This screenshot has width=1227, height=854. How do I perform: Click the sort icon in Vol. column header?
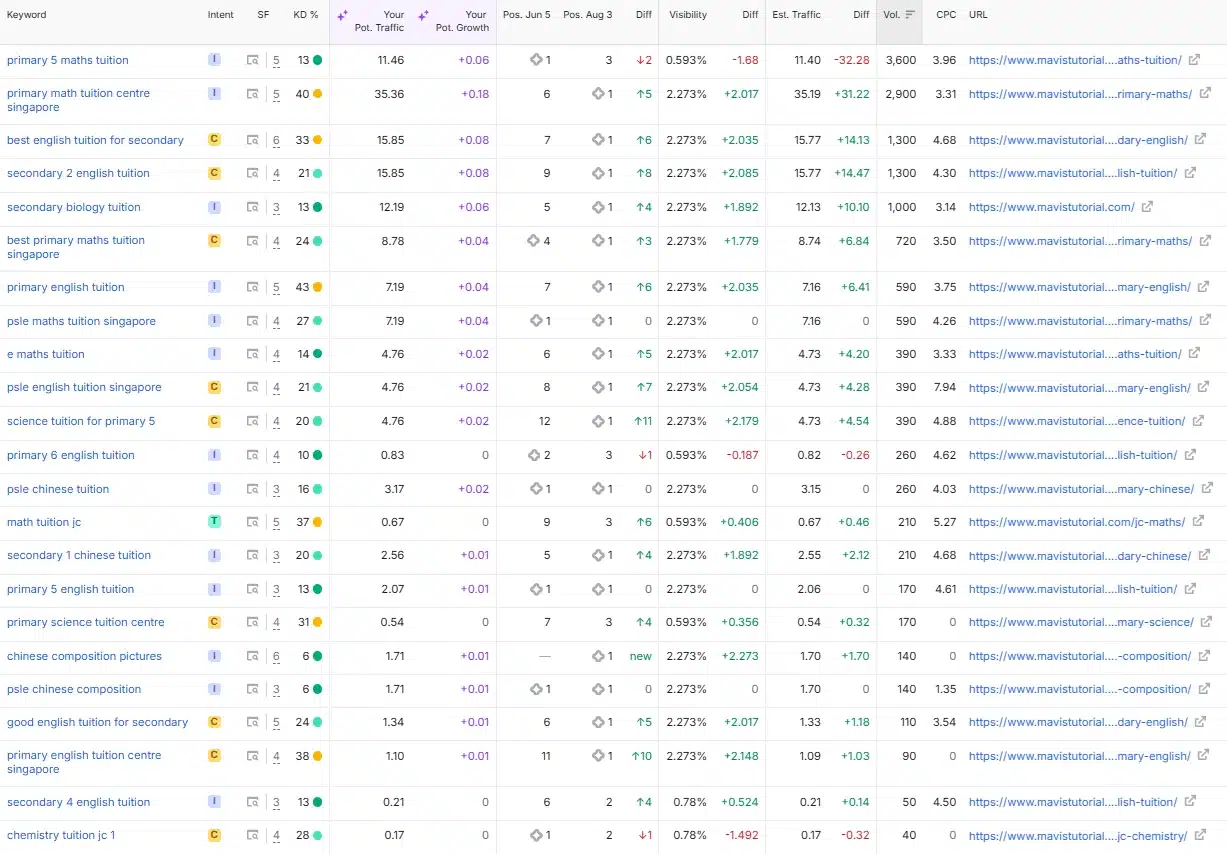[910, 15]
